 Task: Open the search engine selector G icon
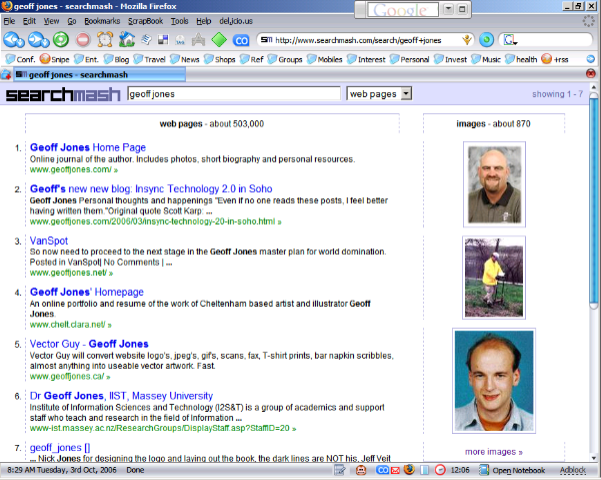point(509,40)
